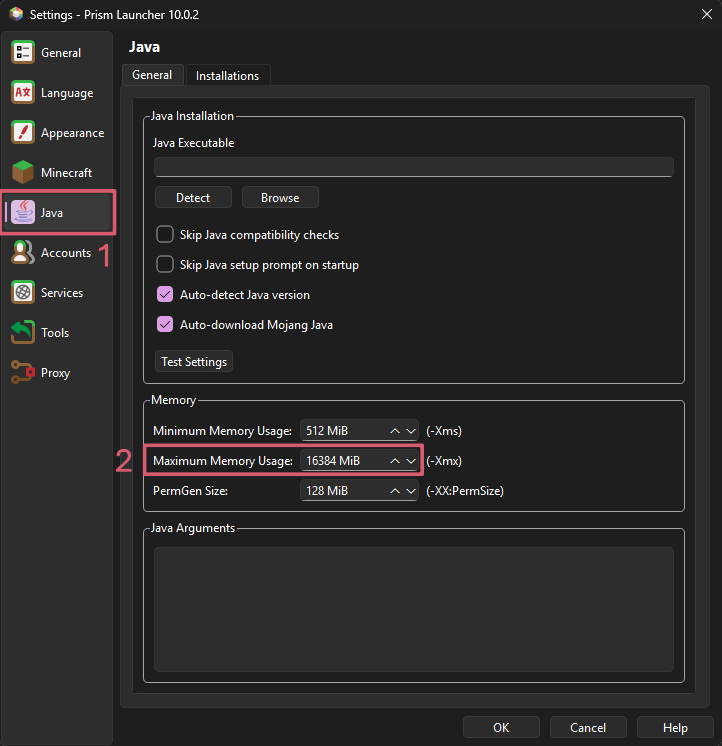
Task: Click the Java Executable path field
Action: [x=414, y=167]
